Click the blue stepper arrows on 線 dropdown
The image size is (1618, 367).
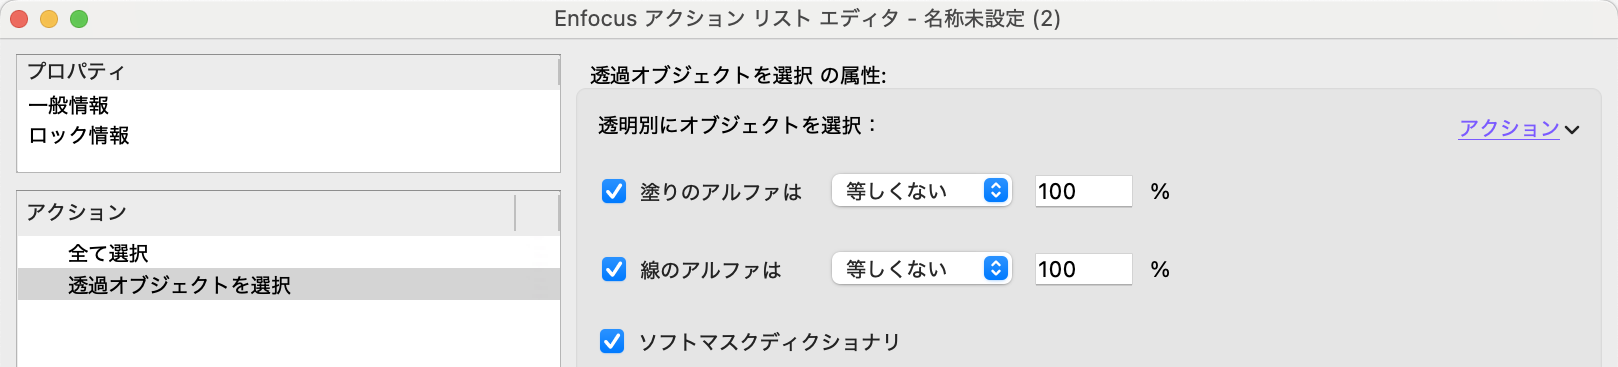pyautogui.click(x=996, y=269)
